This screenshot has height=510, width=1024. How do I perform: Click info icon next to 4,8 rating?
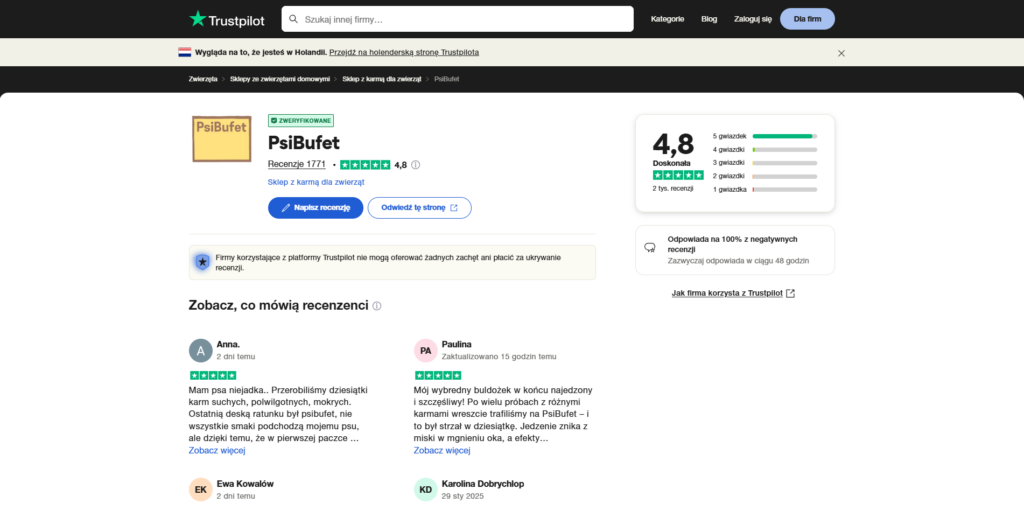(415, 165)
